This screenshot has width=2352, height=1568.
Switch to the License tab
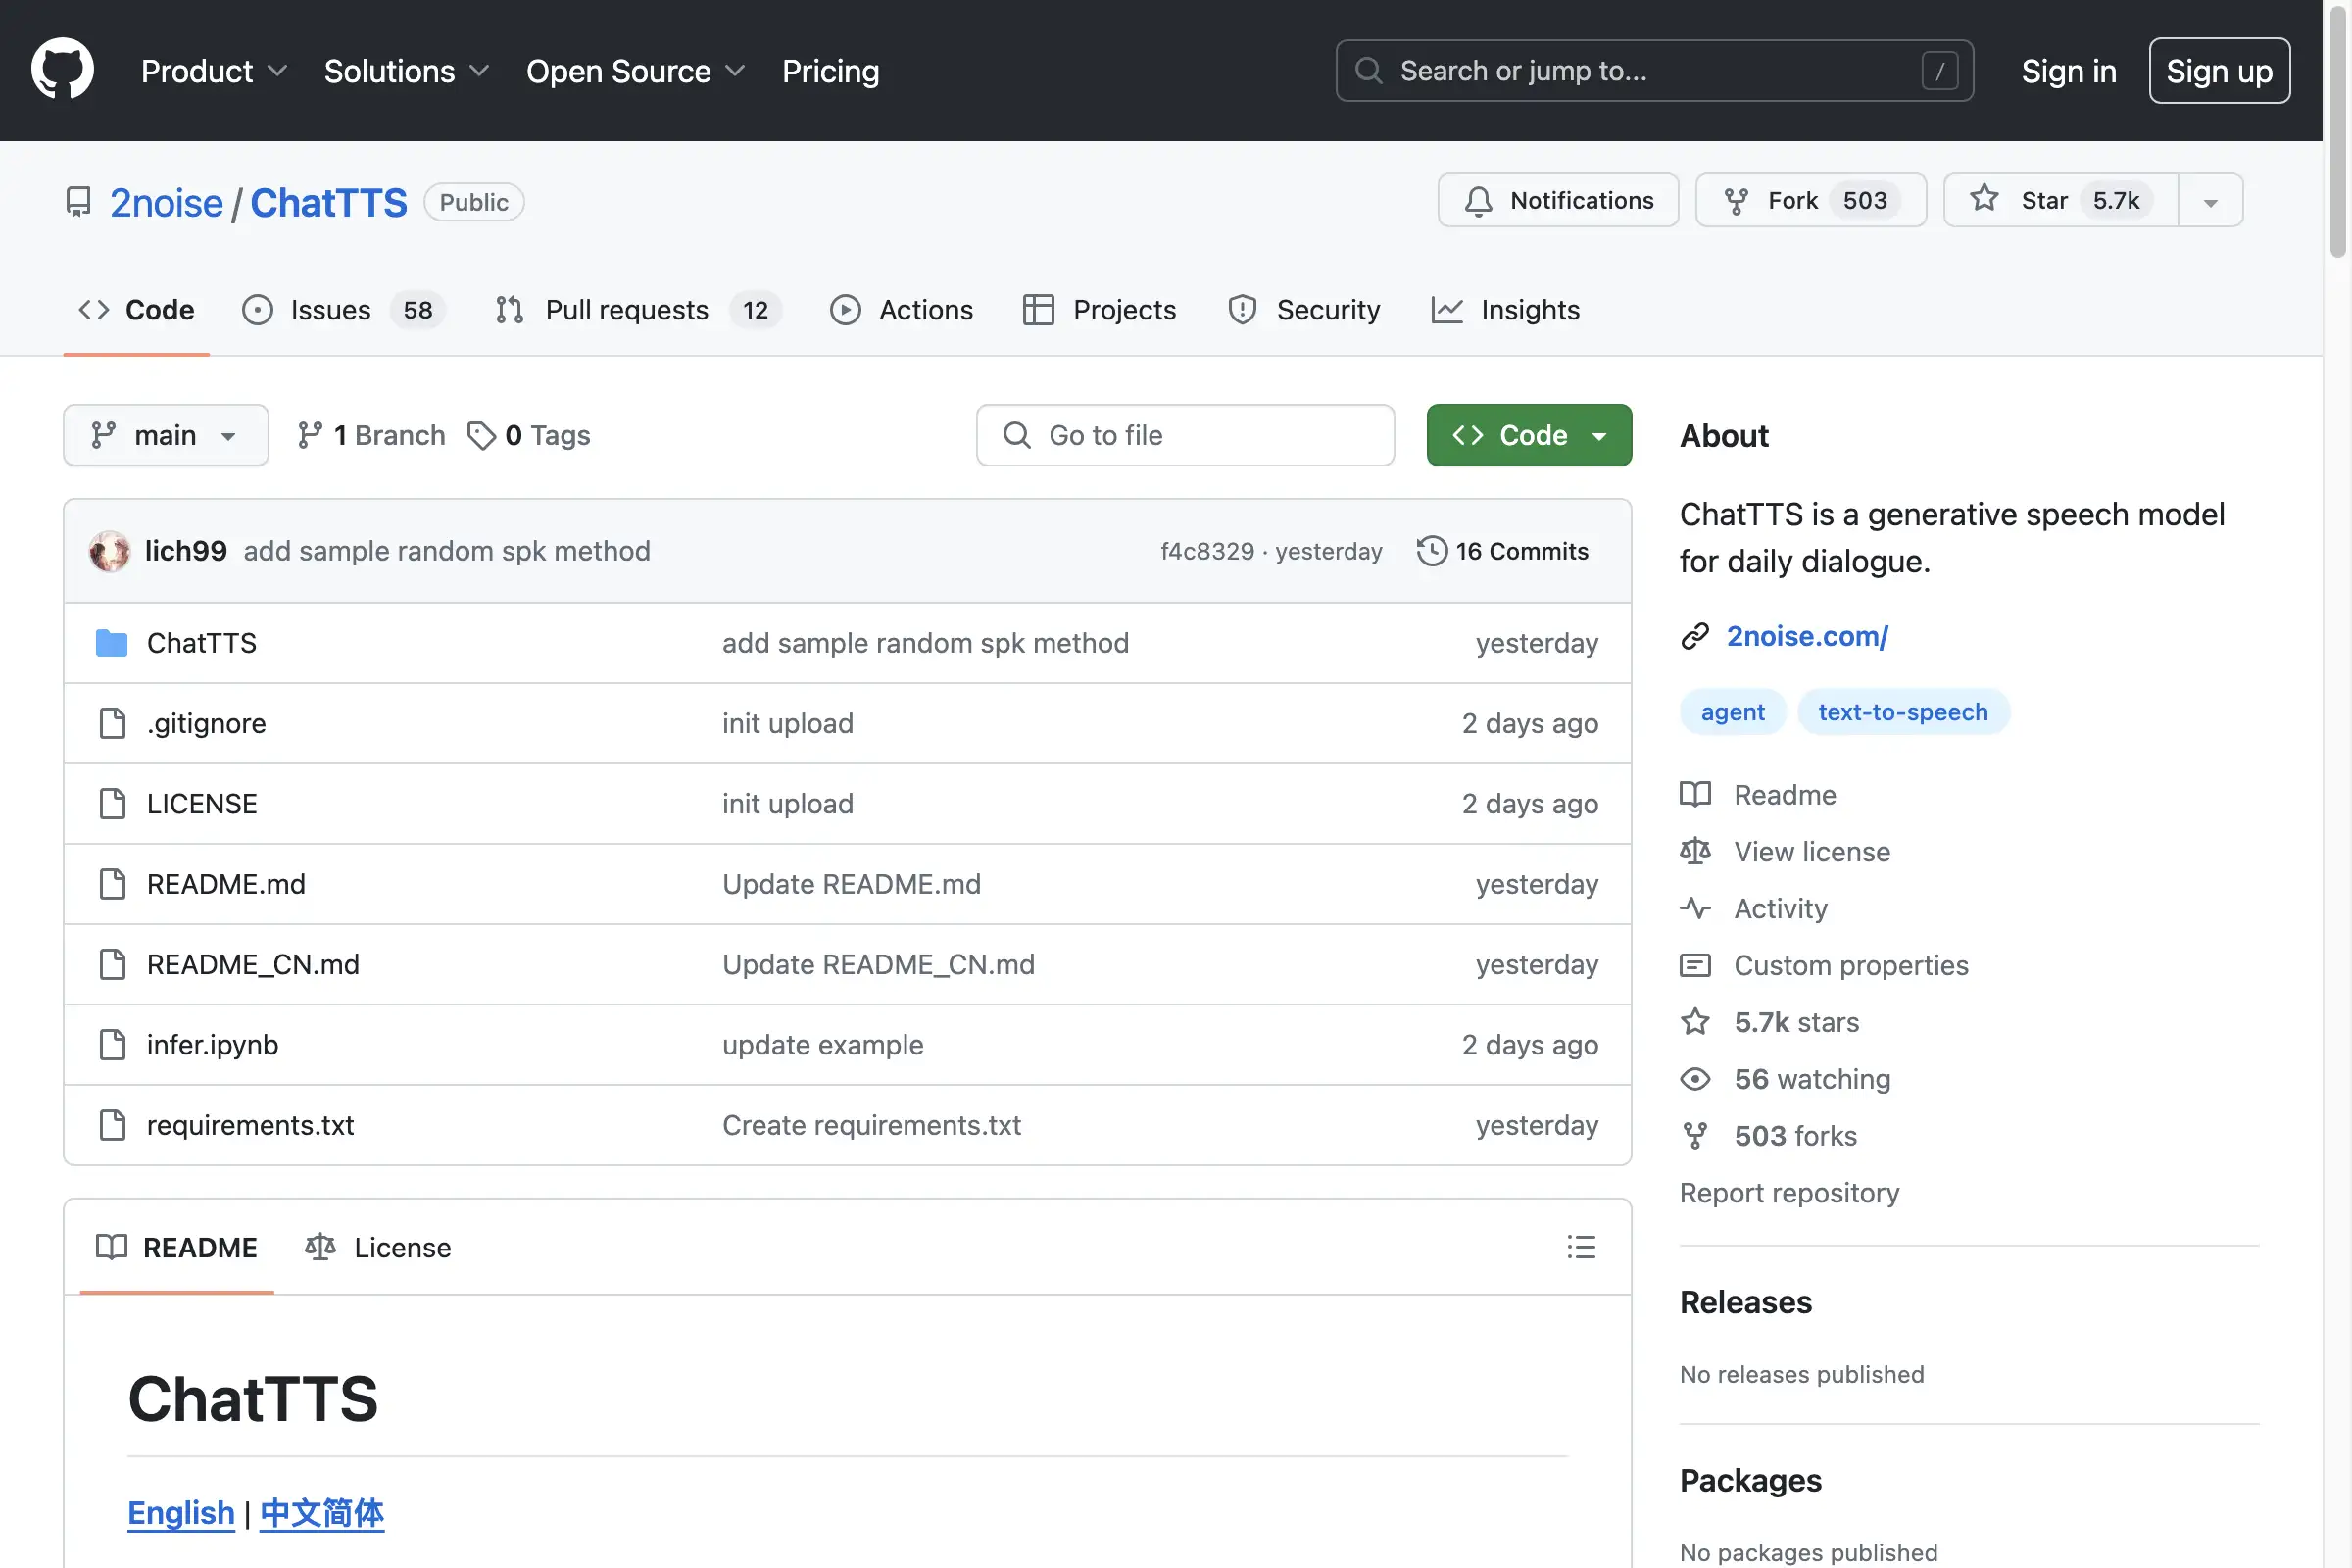(379, 1247)
